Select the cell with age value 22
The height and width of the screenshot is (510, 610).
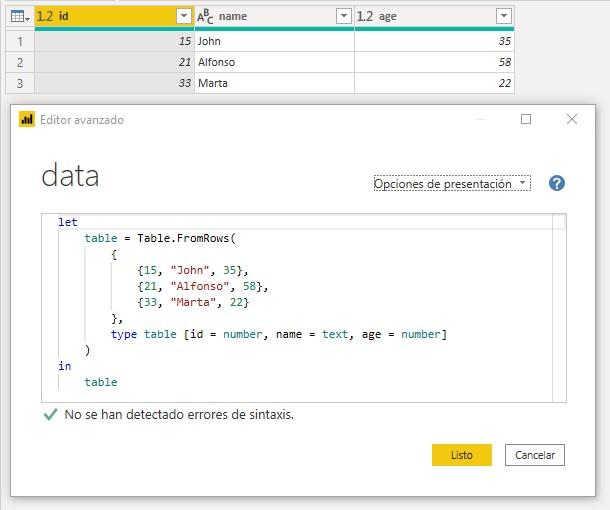point(434,83)
